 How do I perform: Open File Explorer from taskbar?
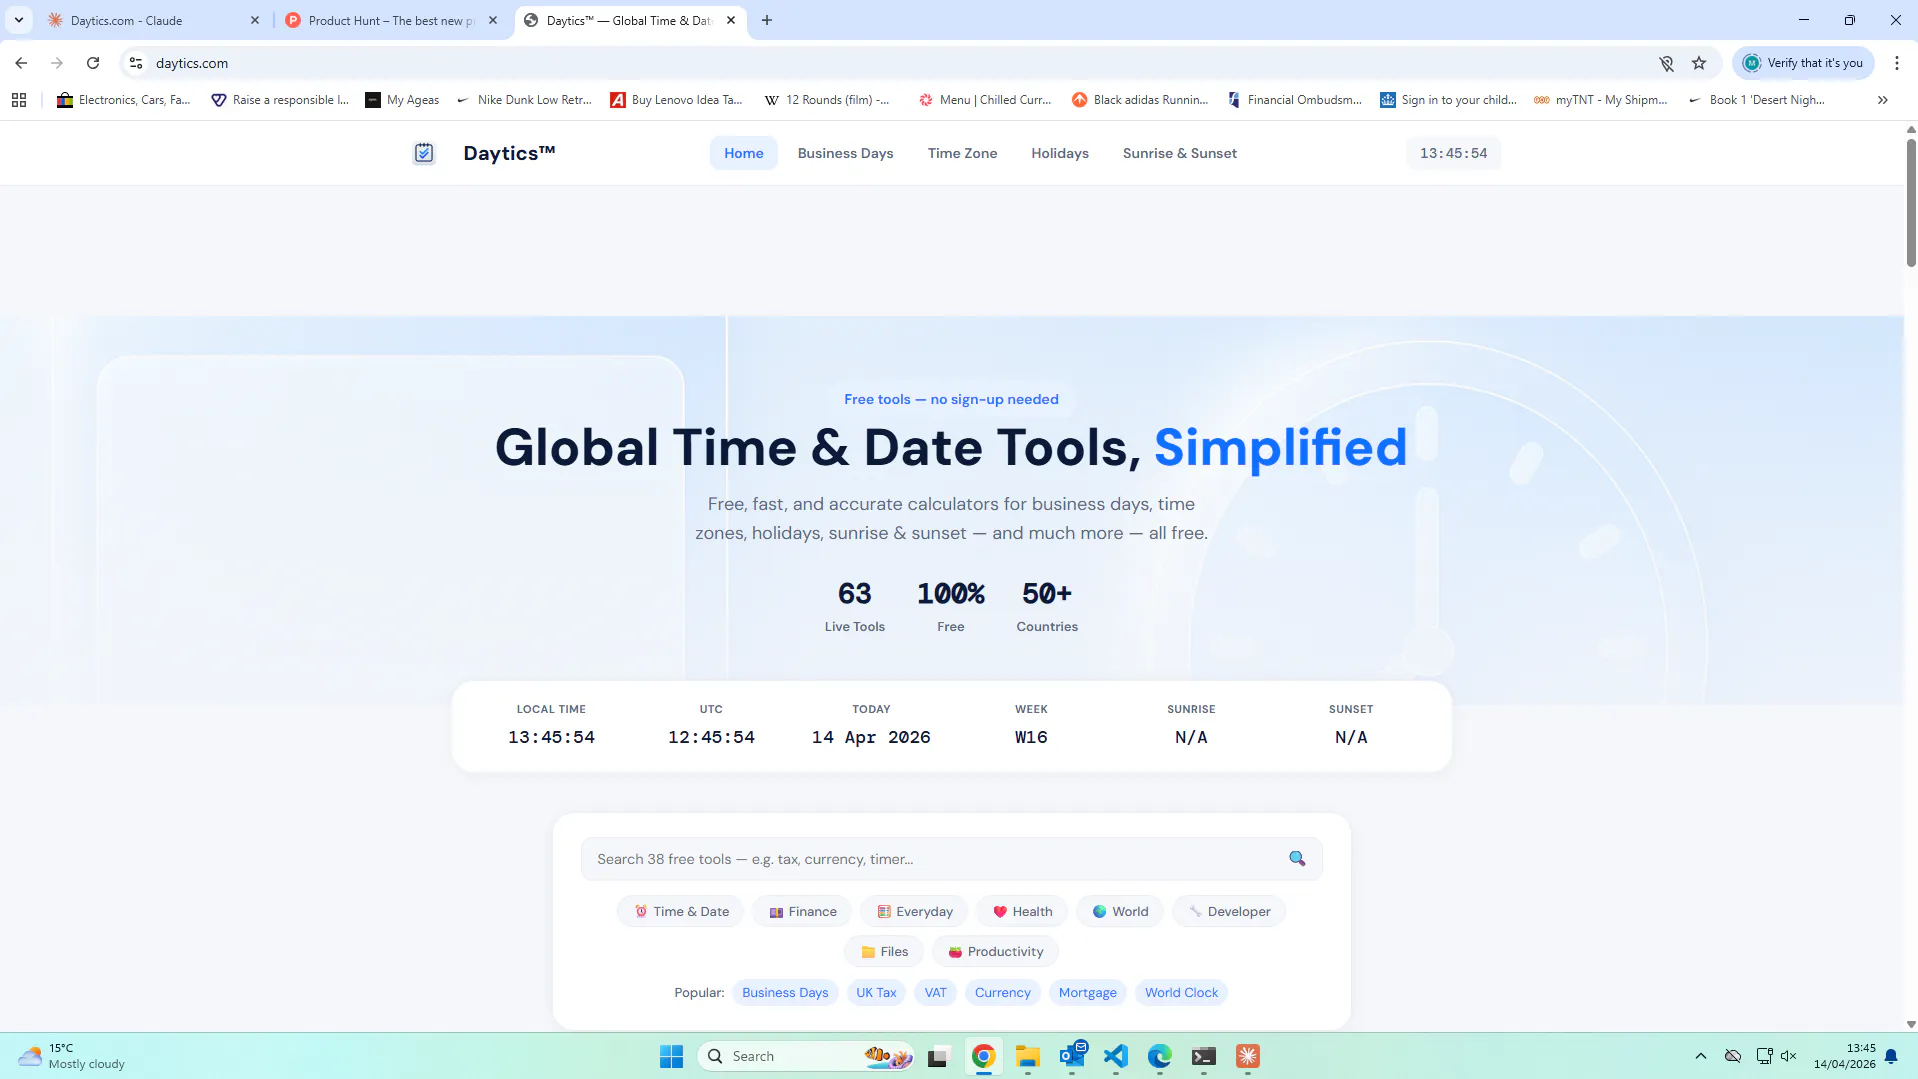(x=1028, y=1056)
